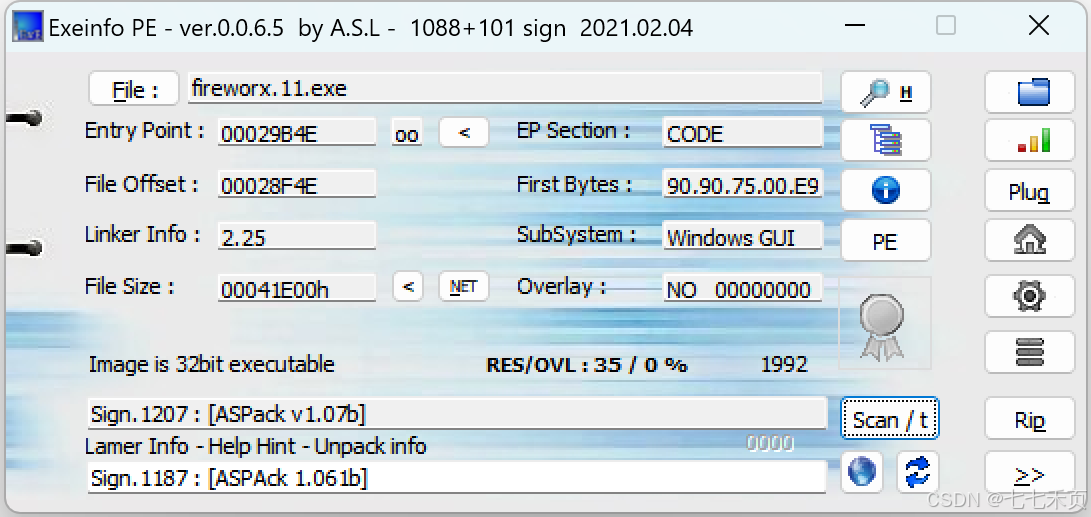Click the File Size value 00041E00h
Image resolution: width=1091 pixels, height=517 pixels.
tap(297, 288)
